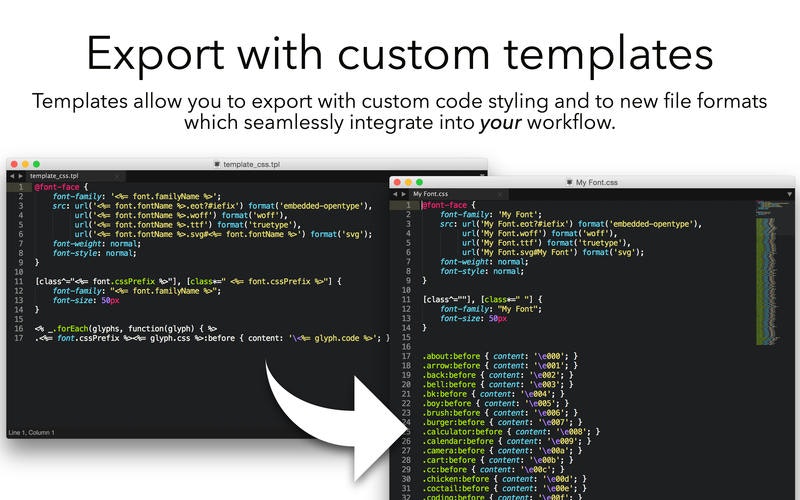This screenshot has width=800, height=500.
Task: Click the '.bk:before' rule line
Action: pyautogui.click(x=493, y=394)
